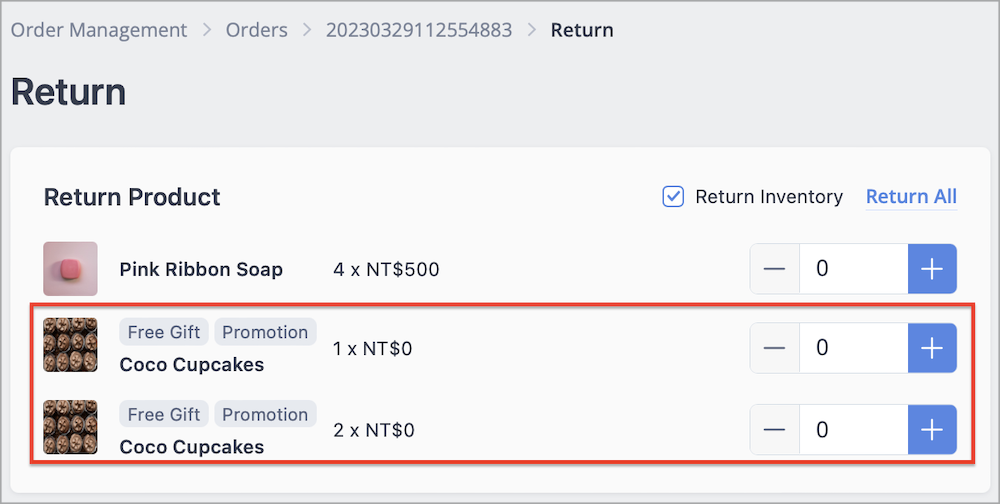Uncheck the Return Inventory checkbox

tap(673, 196)
